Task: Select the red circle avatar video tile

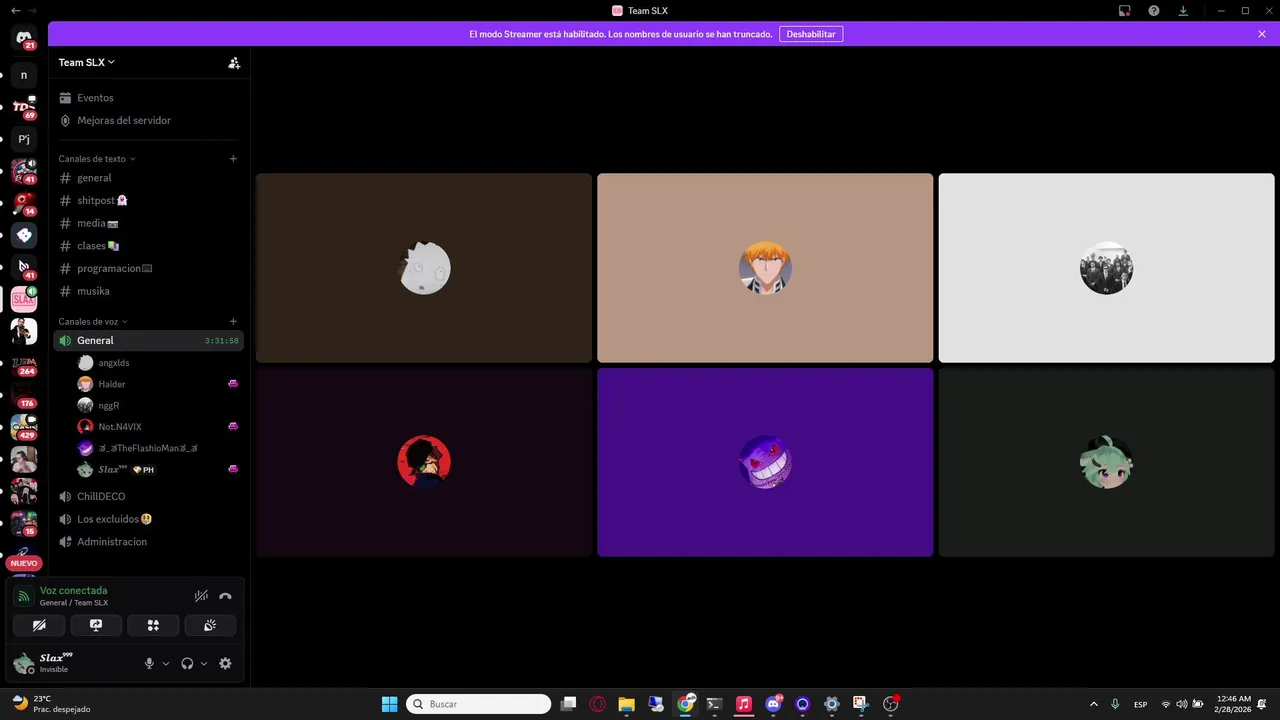Action: click(424, 462)
